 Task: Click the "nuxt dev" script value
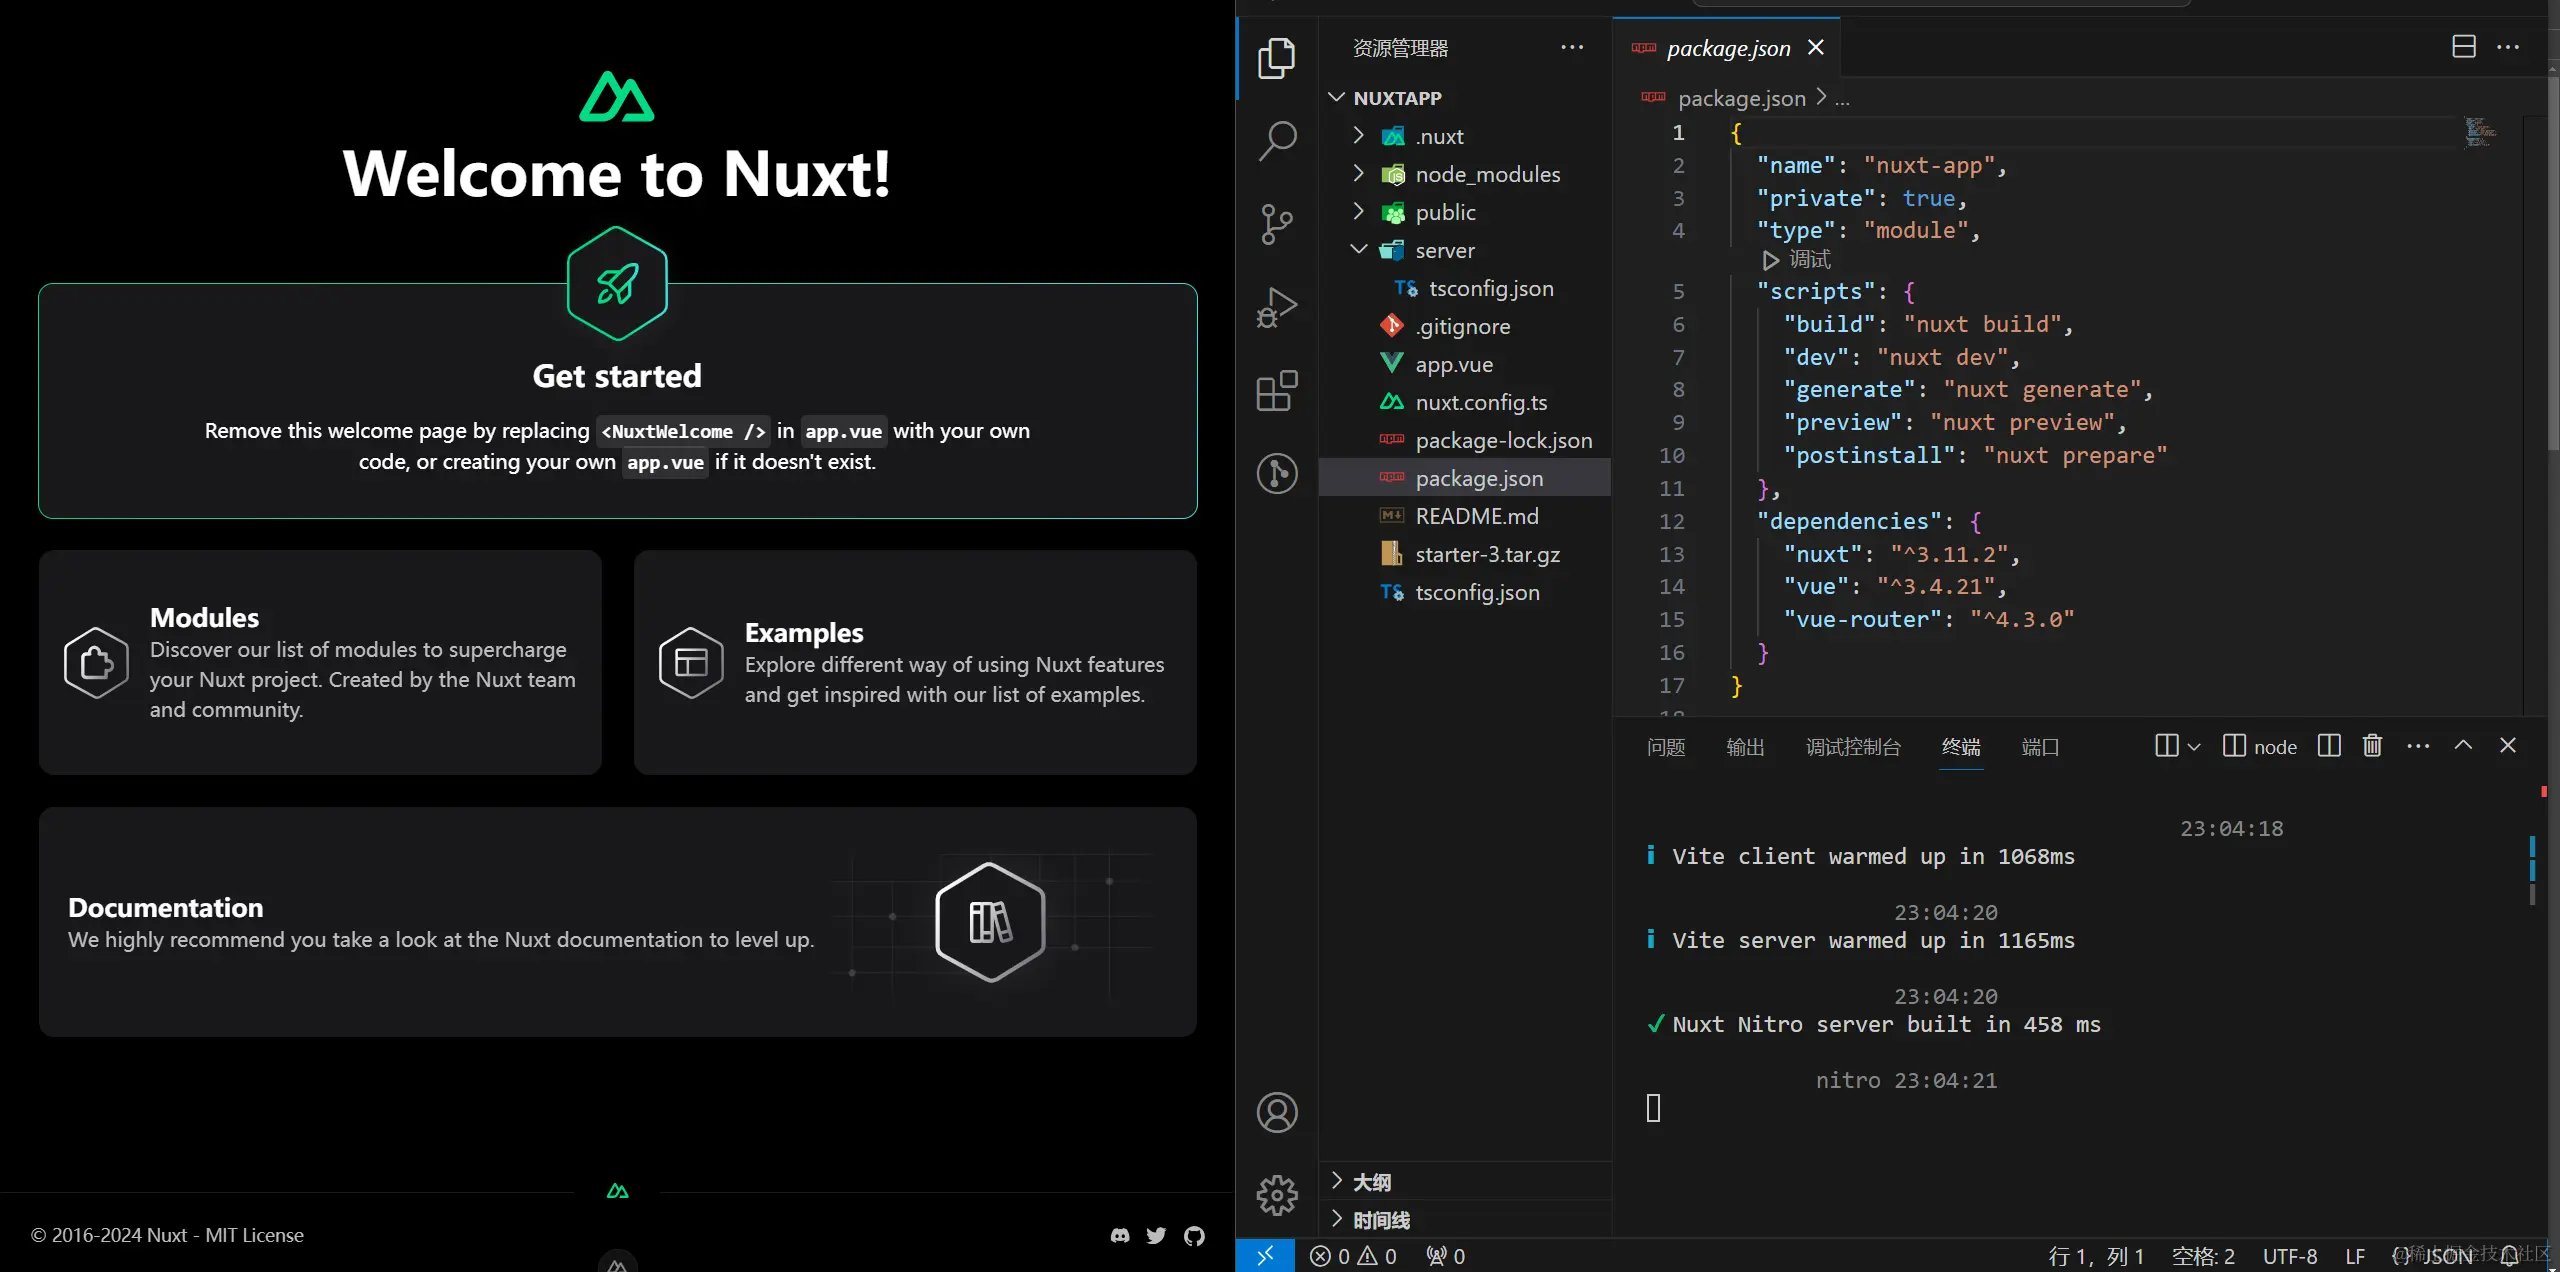click(1941, 357)
